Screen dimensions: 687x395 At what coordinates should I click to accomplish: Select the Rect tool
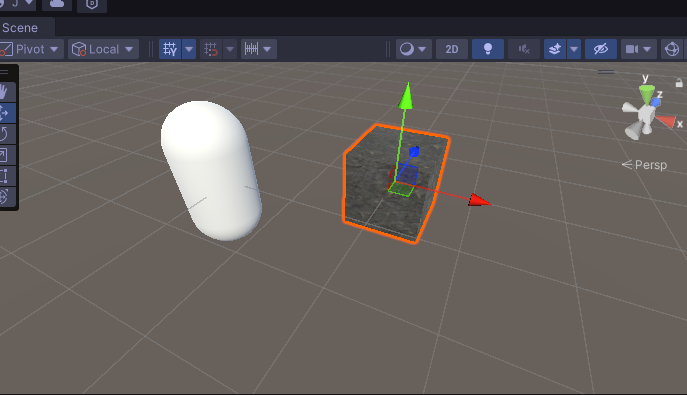click(5, 176)
